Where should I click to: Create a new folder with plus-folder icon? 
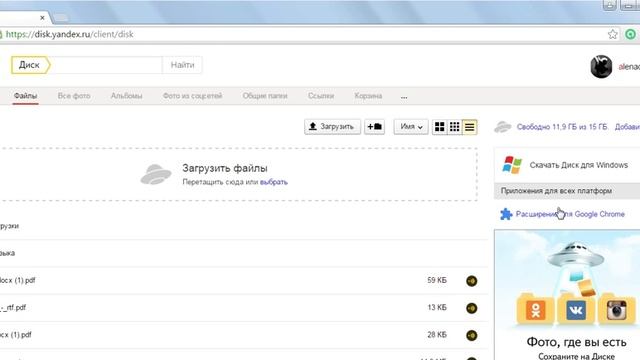(374, 127)
